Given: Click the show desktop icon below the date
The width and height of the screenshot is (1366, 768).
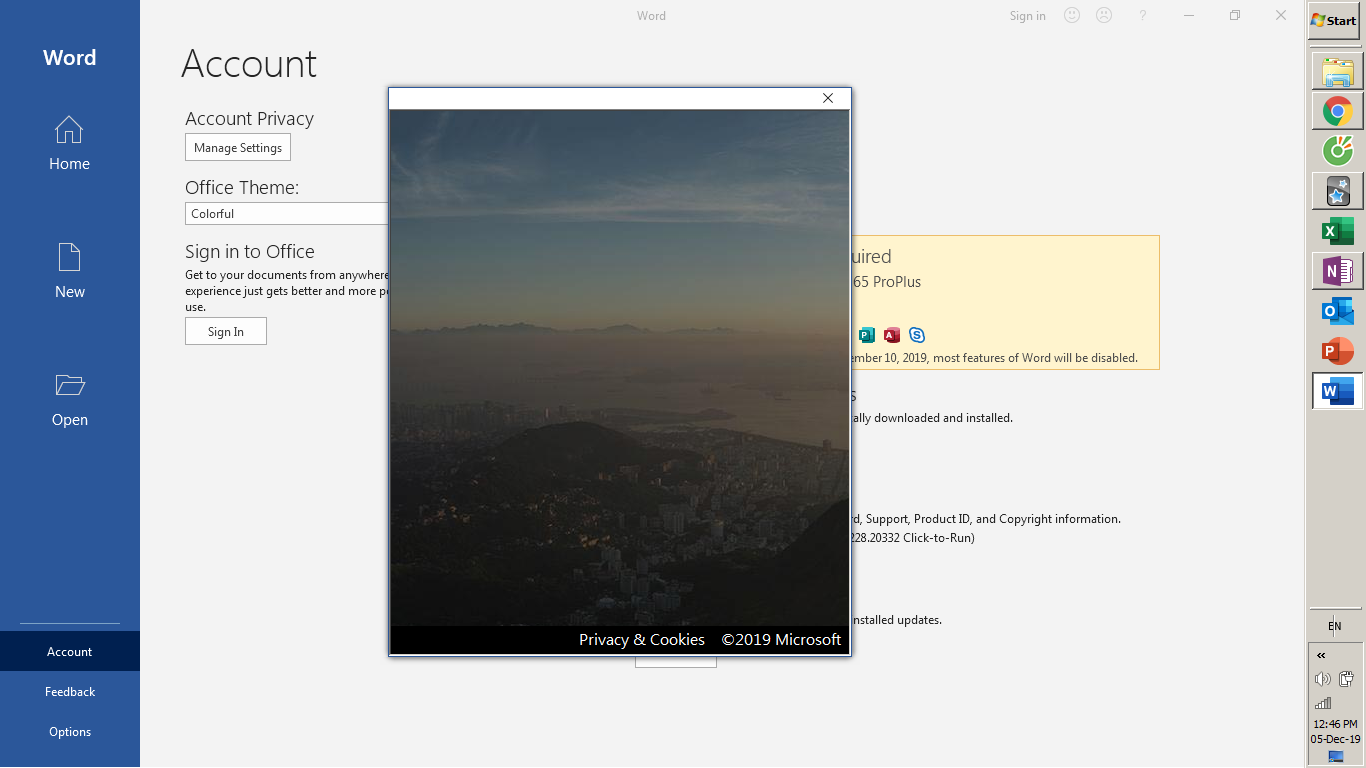Looking at the screenshot, I should coord(1336,757).
